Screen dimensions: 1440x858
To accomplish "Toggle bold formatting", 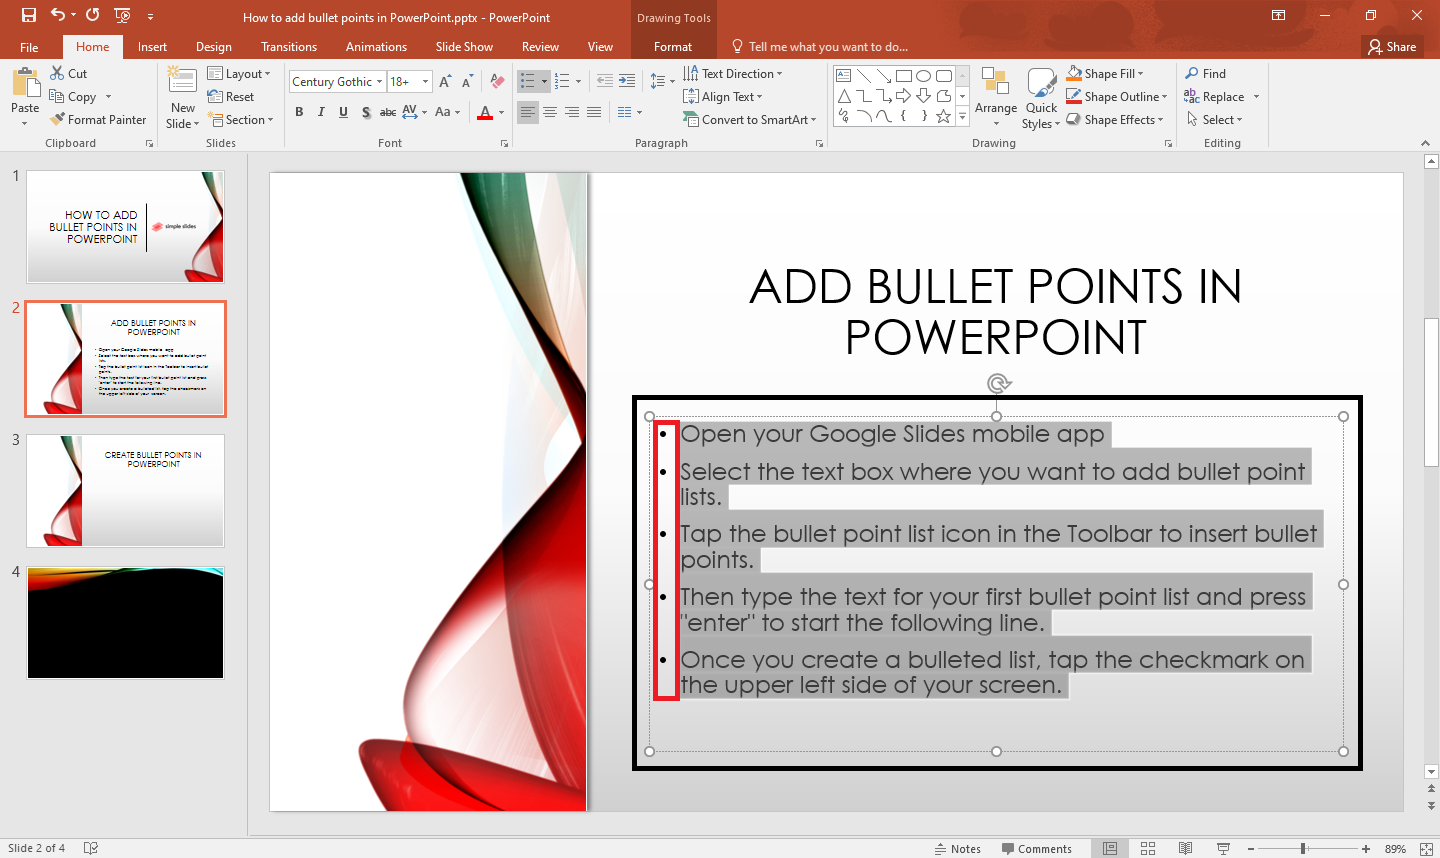I will coord(299,112).
